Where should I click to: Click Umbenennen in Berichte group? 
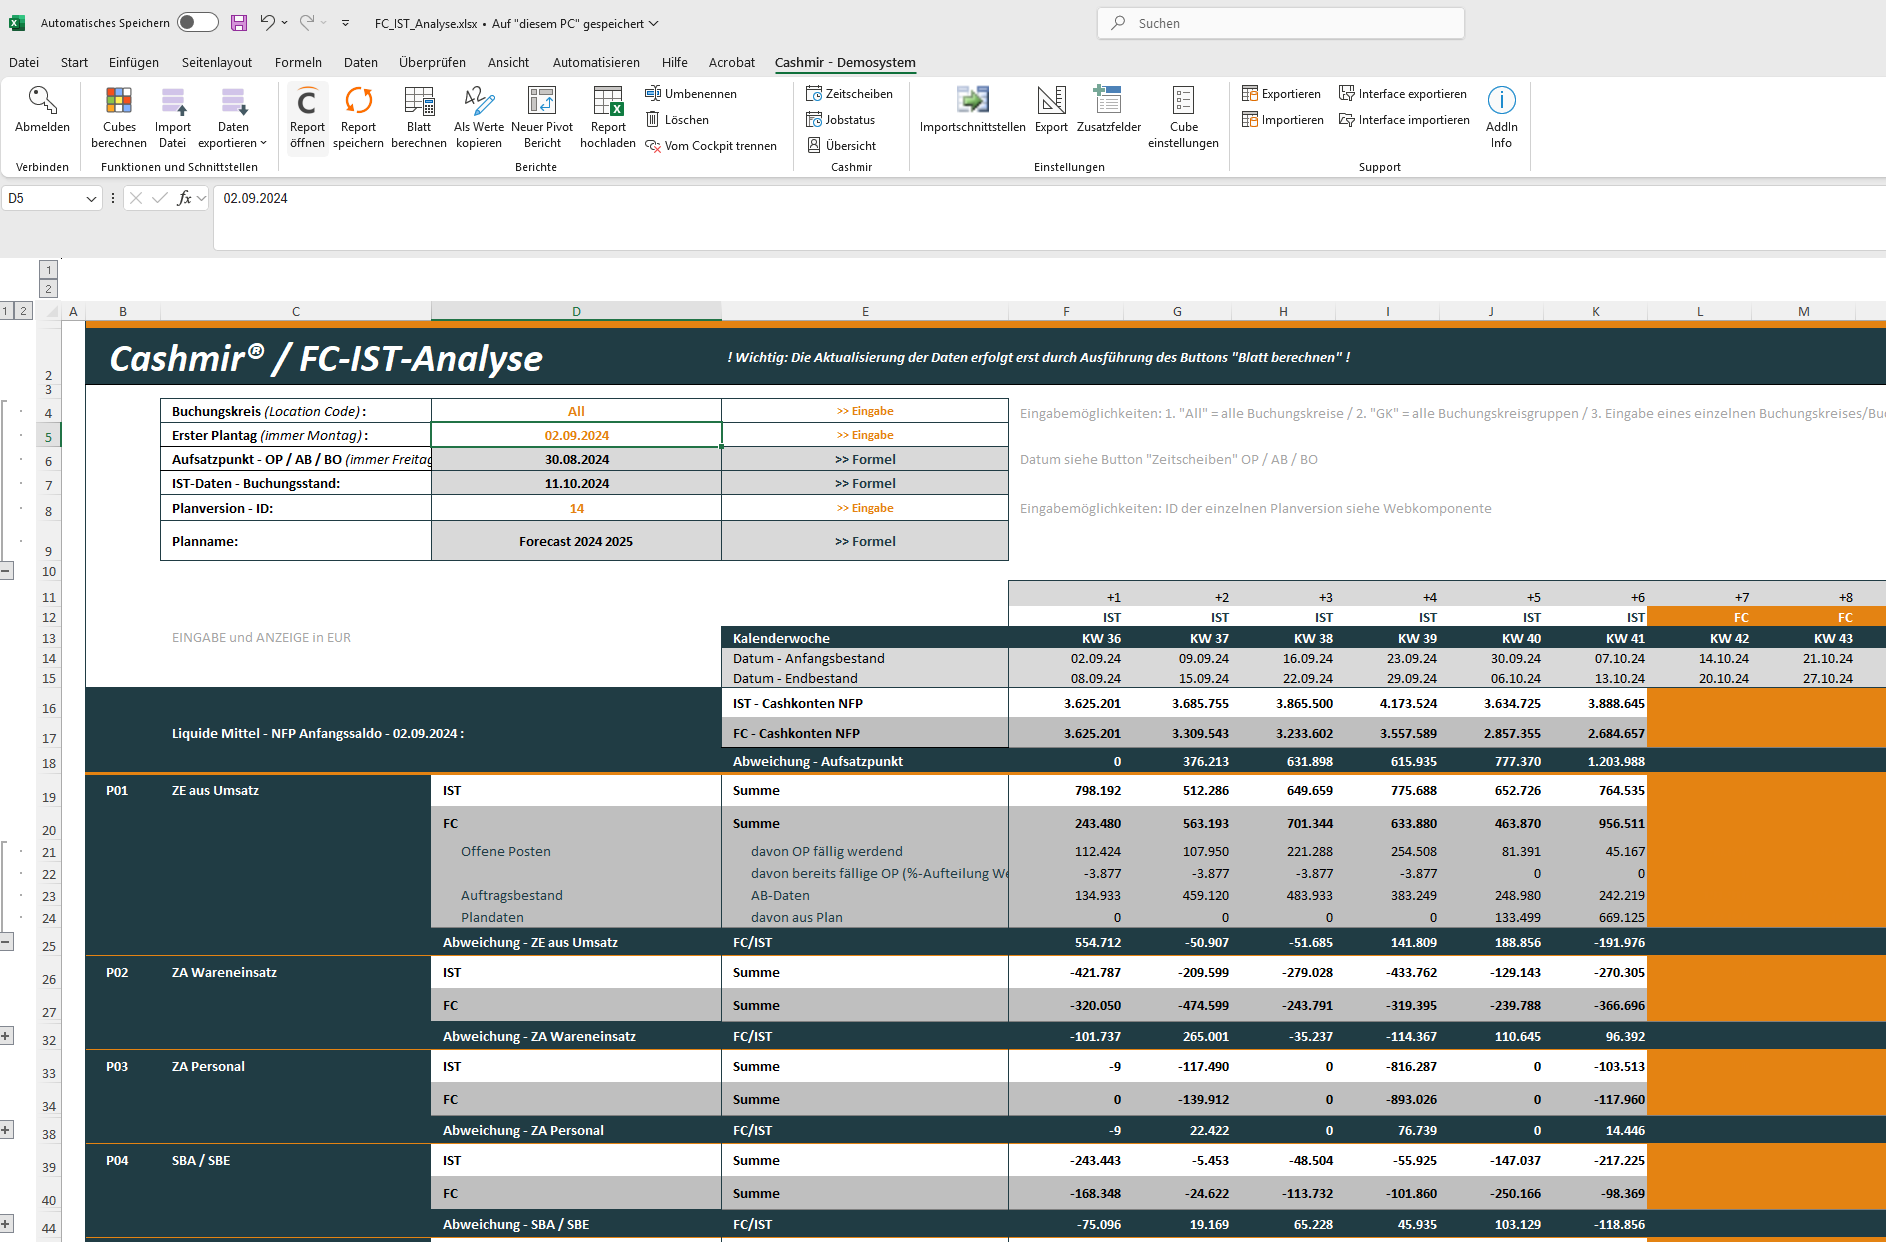(x=691, y=94)
